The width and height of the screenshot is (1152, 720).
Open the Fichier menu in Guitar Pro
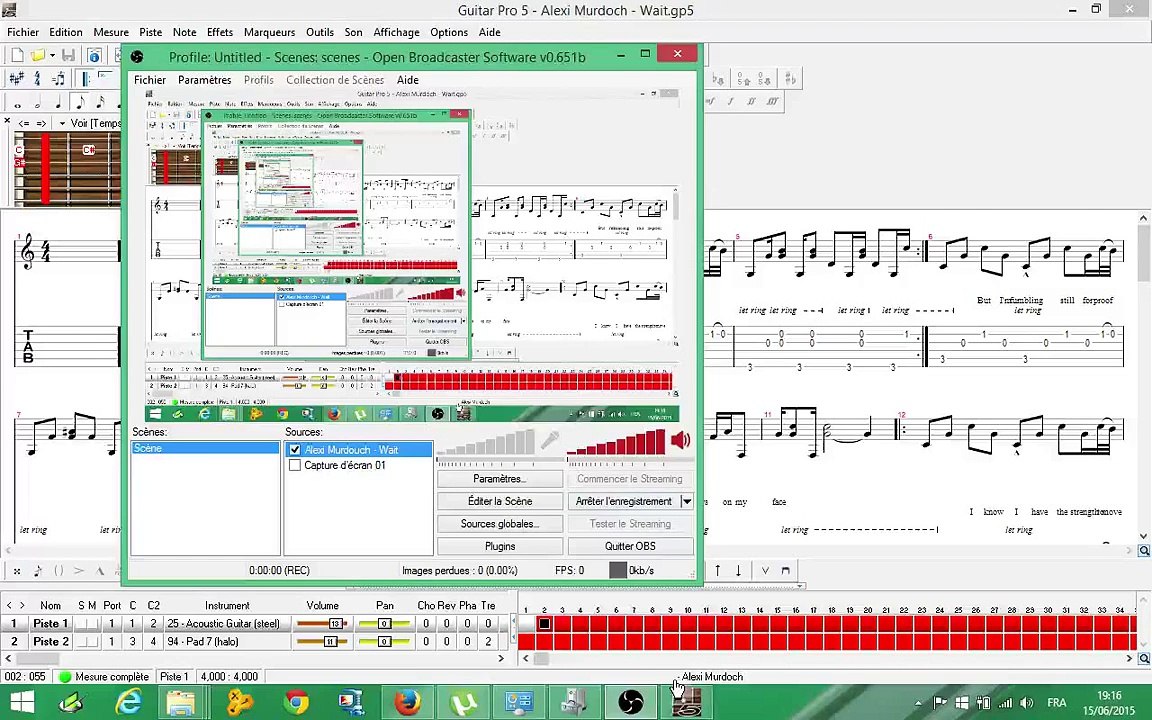tap(23, 32)
